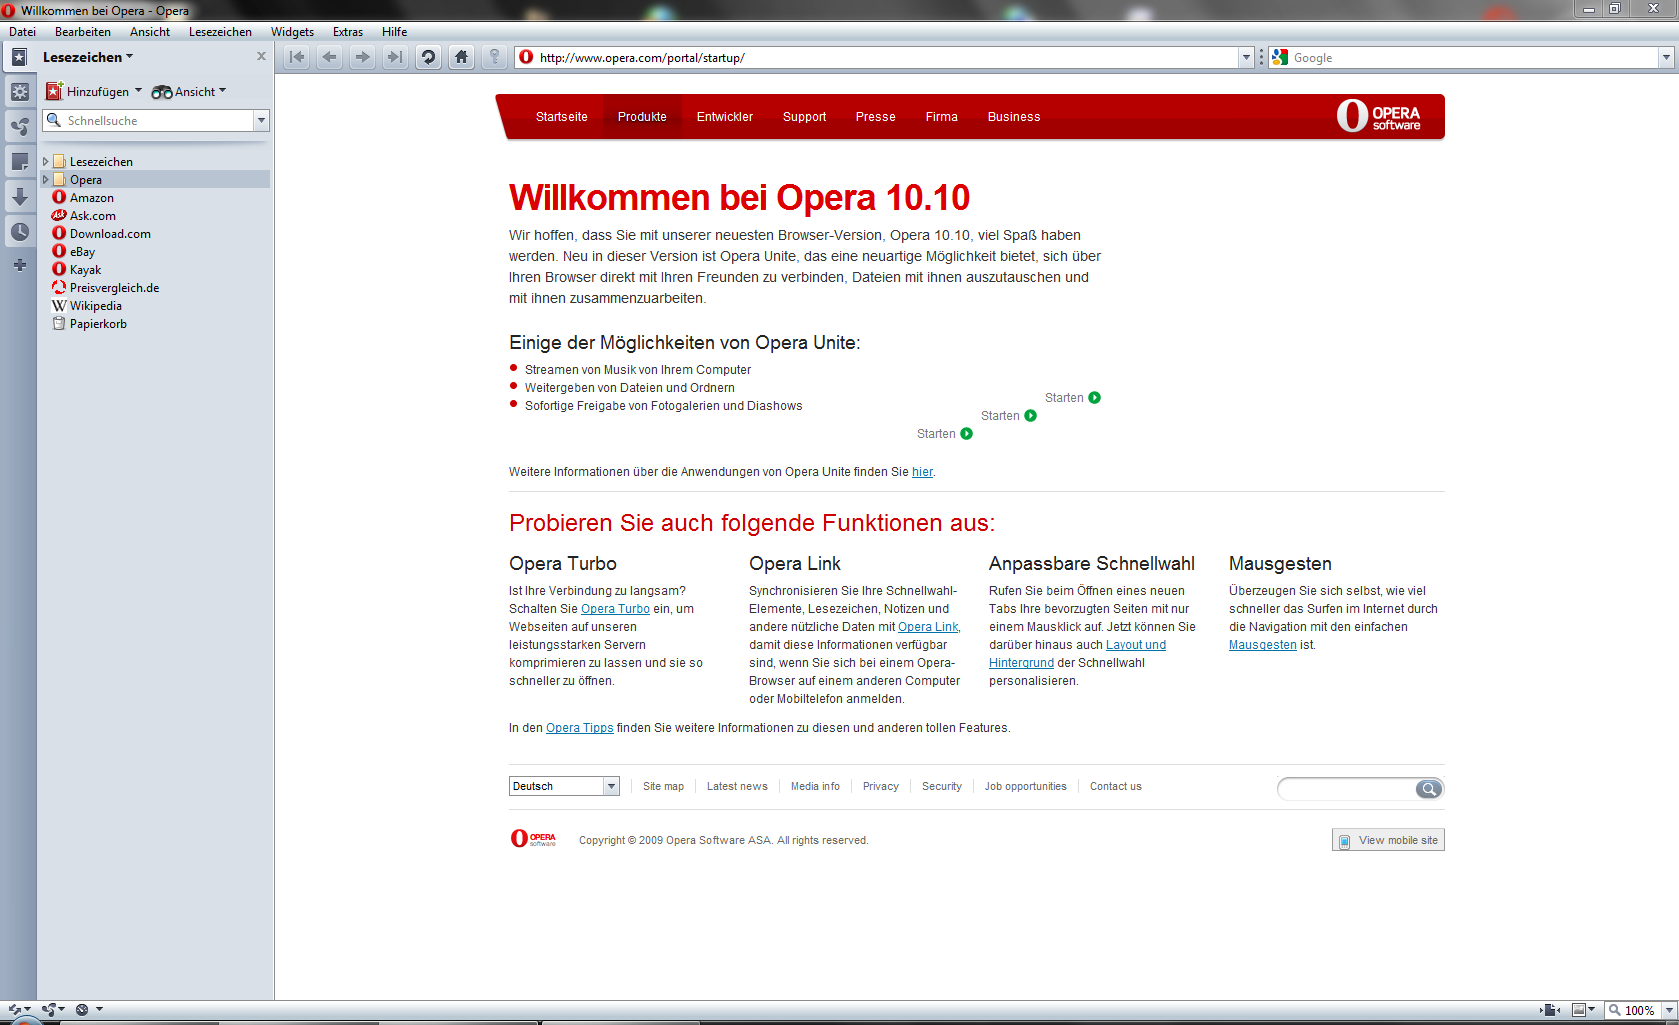
Task: Toggle image display in status bar
Action: (1579, 1010)
